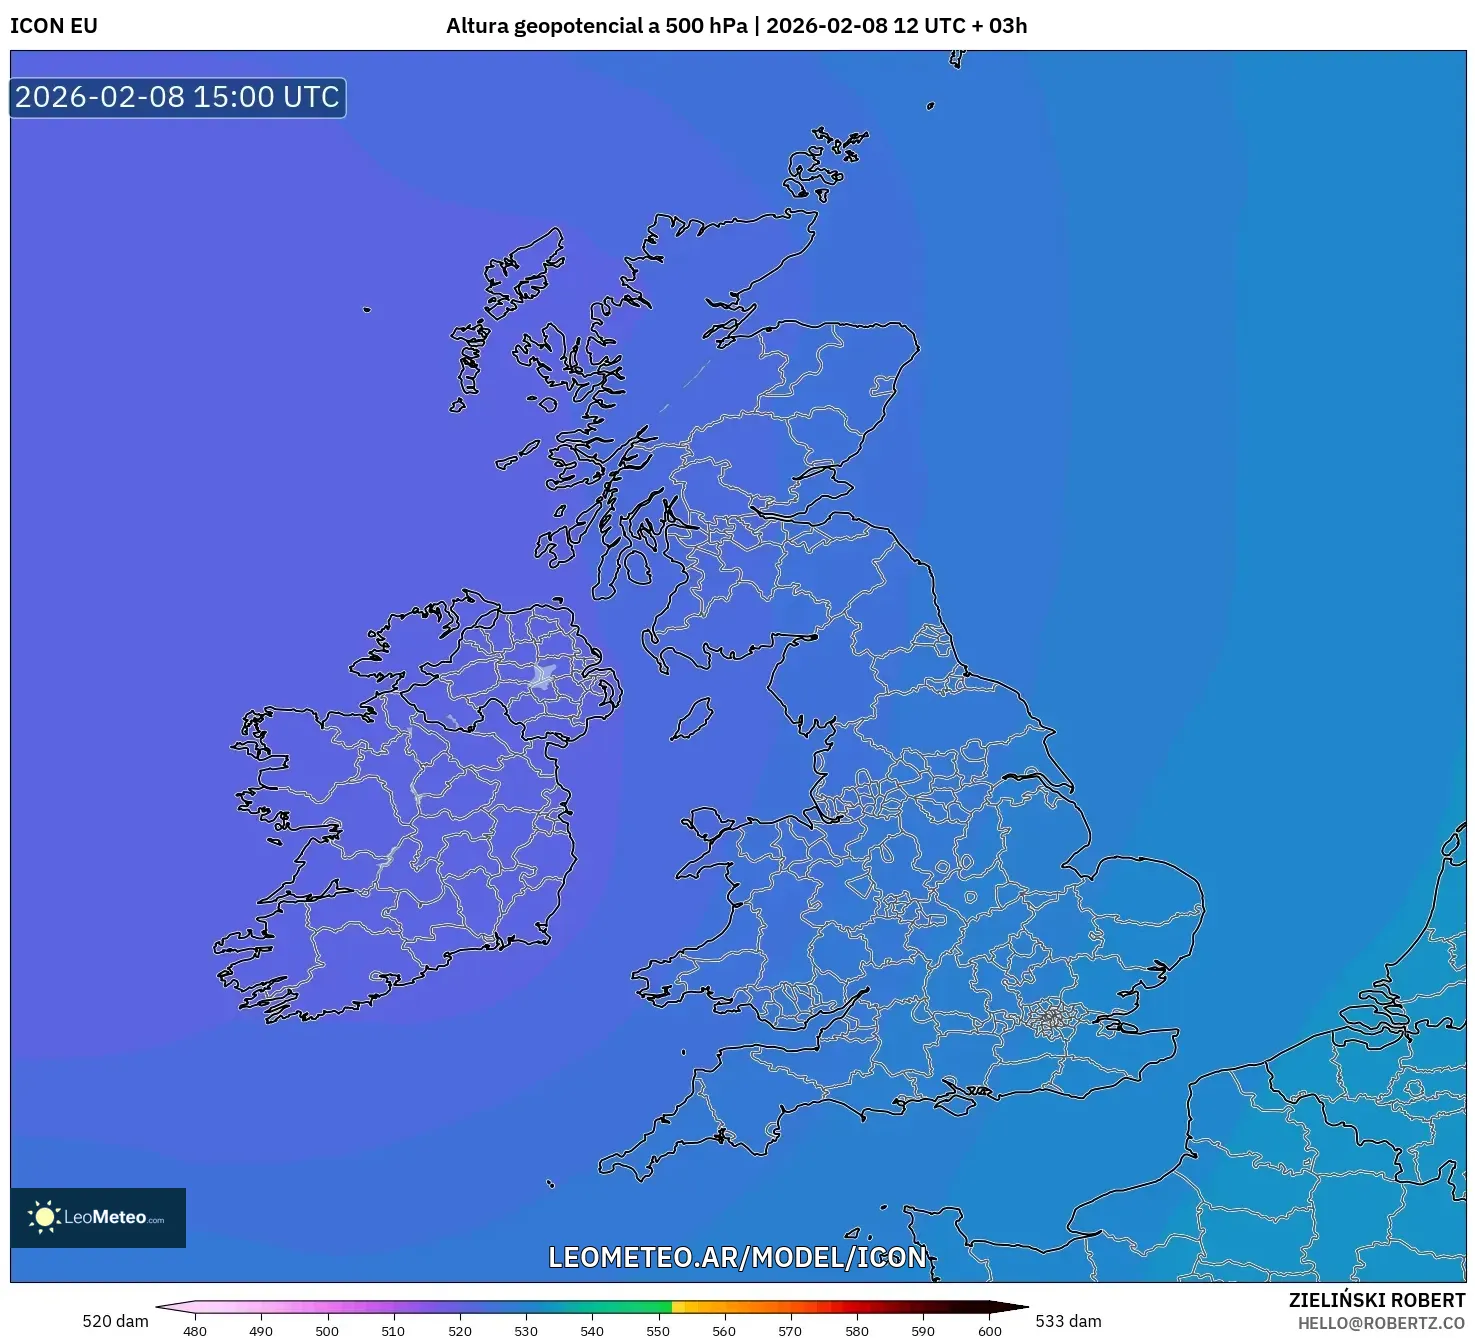Click the 550 tick on the color scale
The width and height of the screenshot is (1475, 1338).
pyautogui.click(x=658, y=1331)
